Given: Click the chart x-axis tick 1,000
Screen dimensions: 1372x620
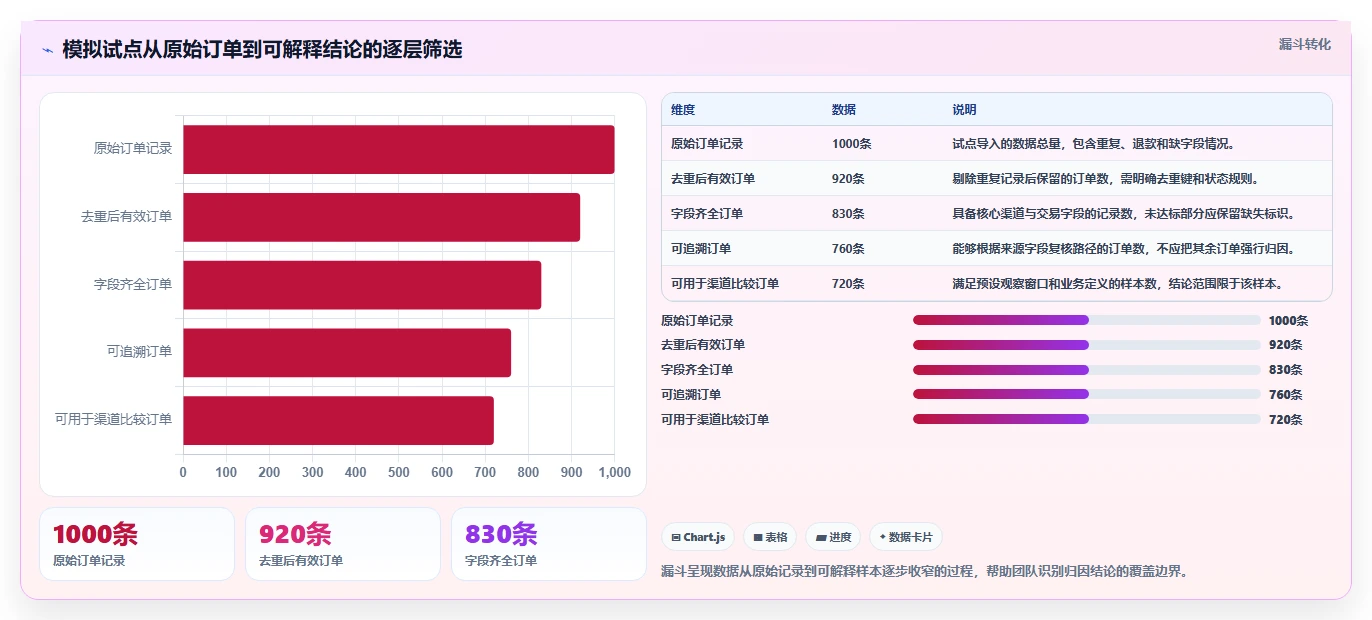Looking at the screenshot, I should (614, 472).
